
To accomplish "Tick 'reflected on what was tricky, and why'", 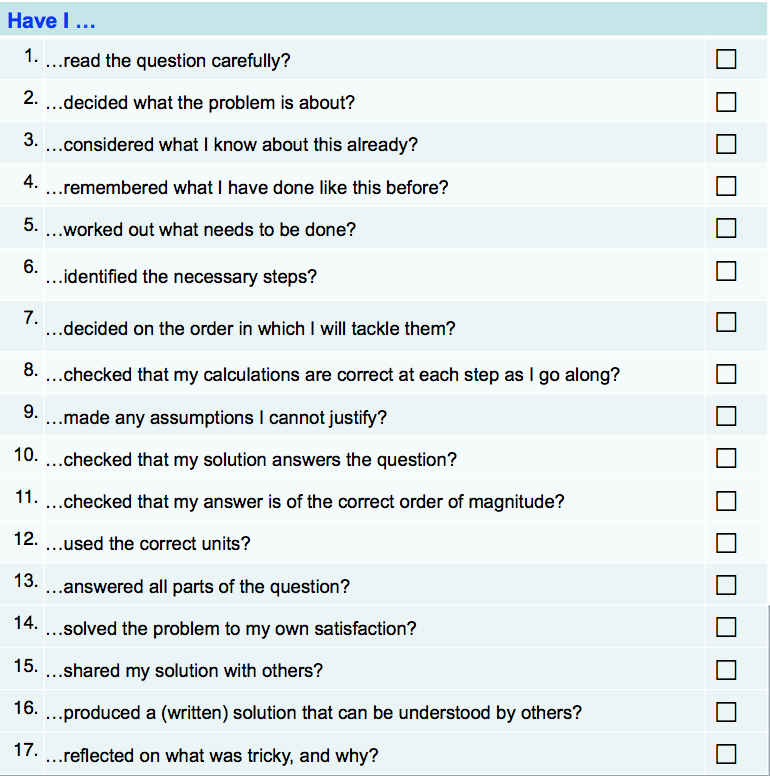I will click(726, 754).
